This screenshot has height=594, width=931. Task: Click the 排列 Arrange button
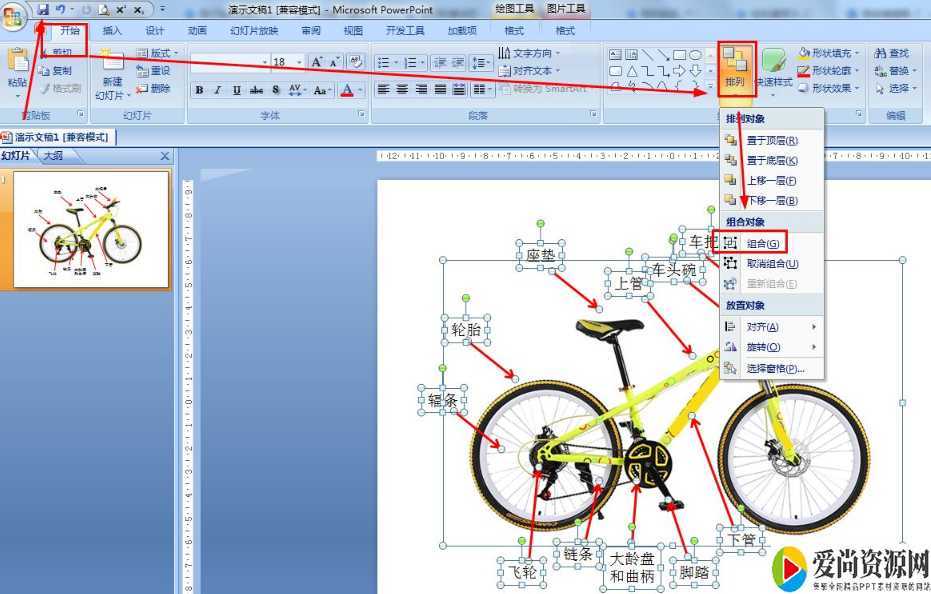point(736,68)
